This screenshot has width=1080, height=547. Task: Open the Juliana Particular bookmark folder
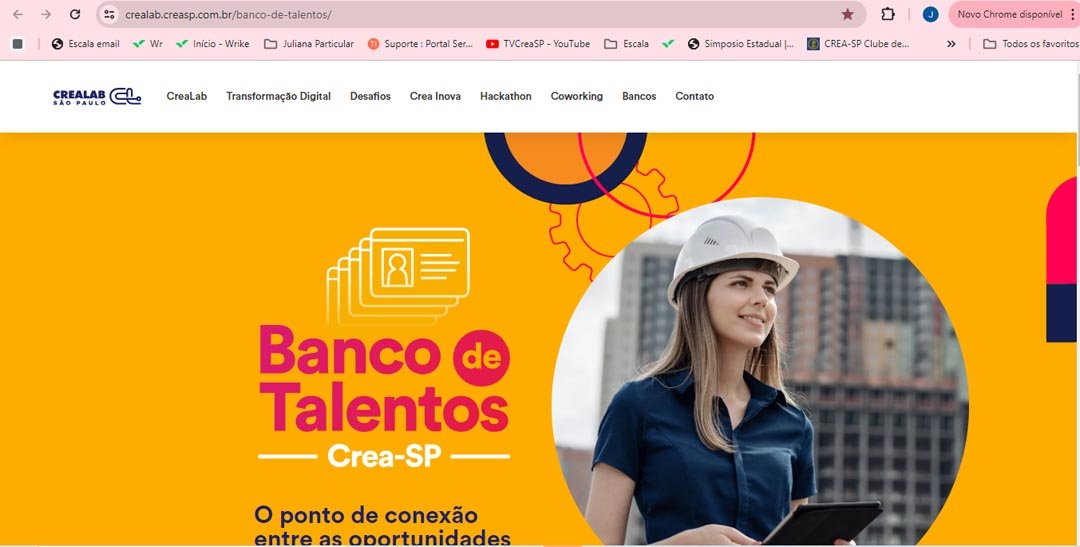tap(309, 43)
